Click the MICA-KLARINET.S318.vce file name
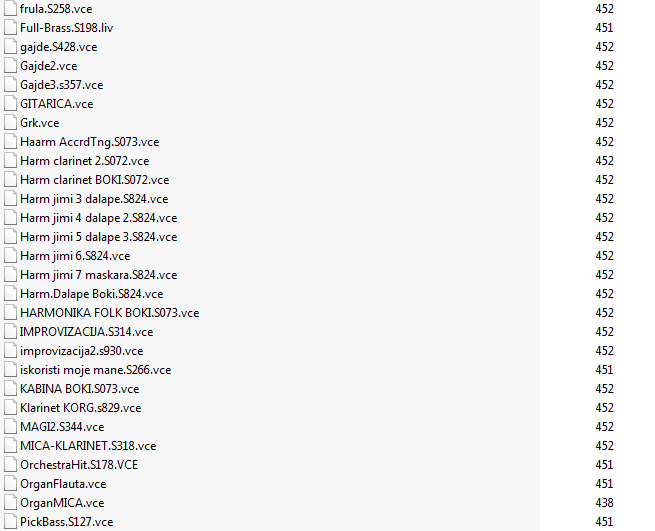 tap(88, 446)
